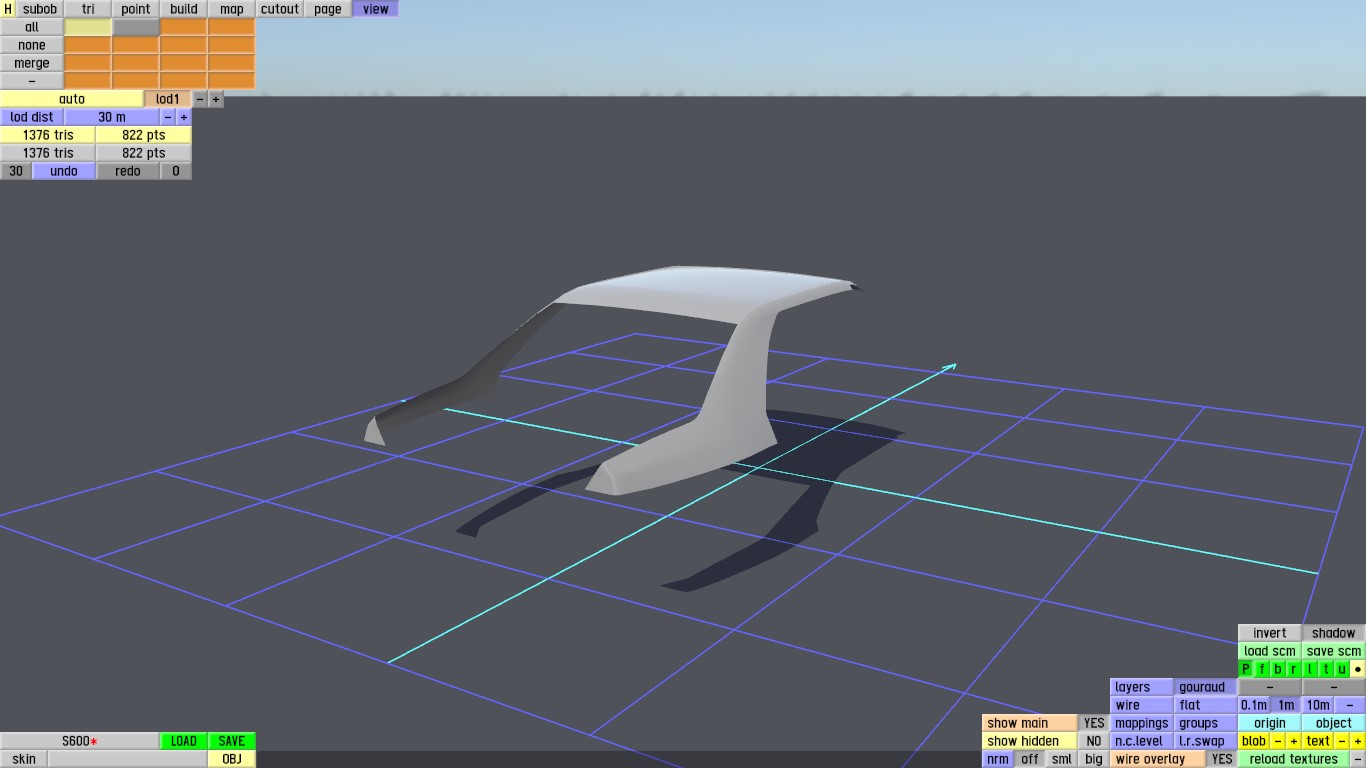
Task: Toggle the show hidden NO switch
Action: click(x=1094, y=741)
